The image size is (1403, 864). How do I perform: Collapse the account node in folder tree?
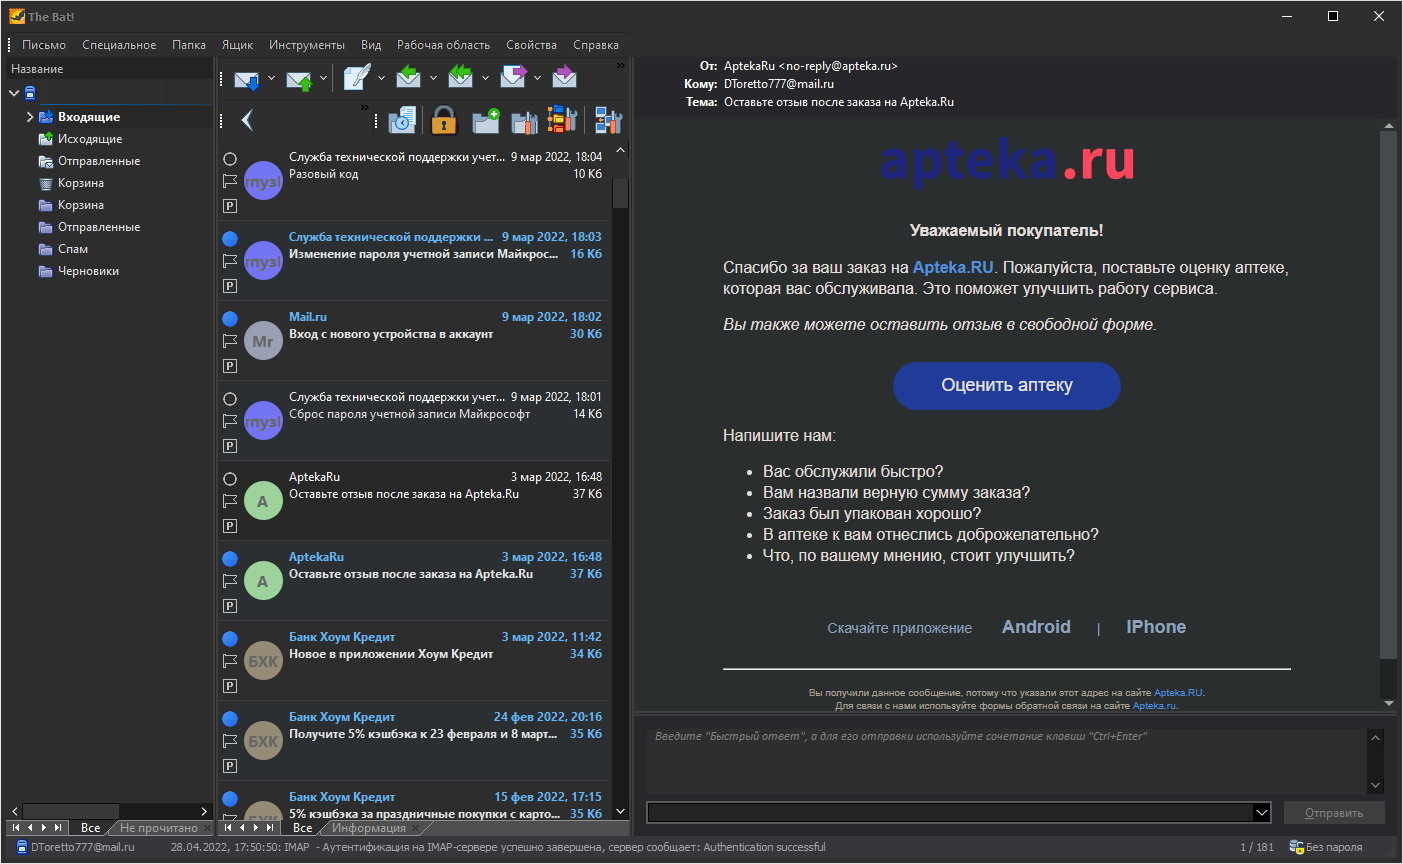(x=14, y=93)
